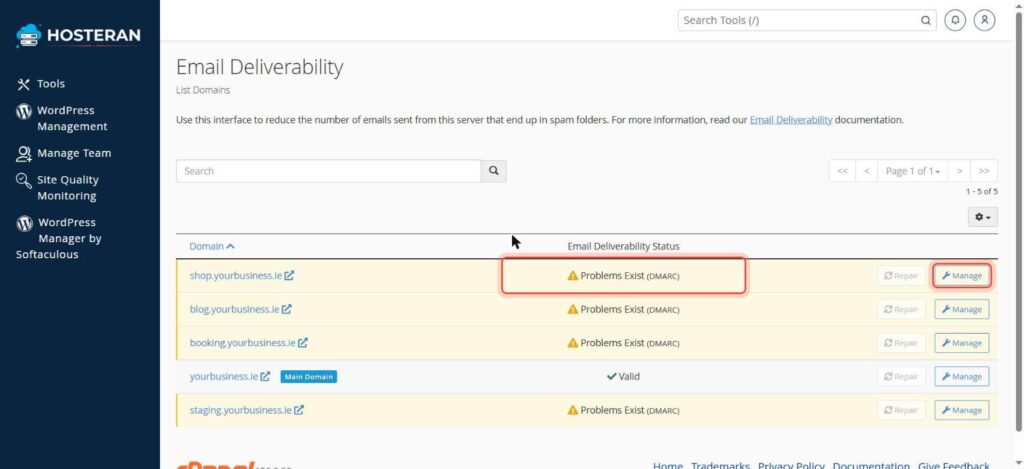Click Repair for shop.yourbusiness.ie

click(x=901, y=276)
